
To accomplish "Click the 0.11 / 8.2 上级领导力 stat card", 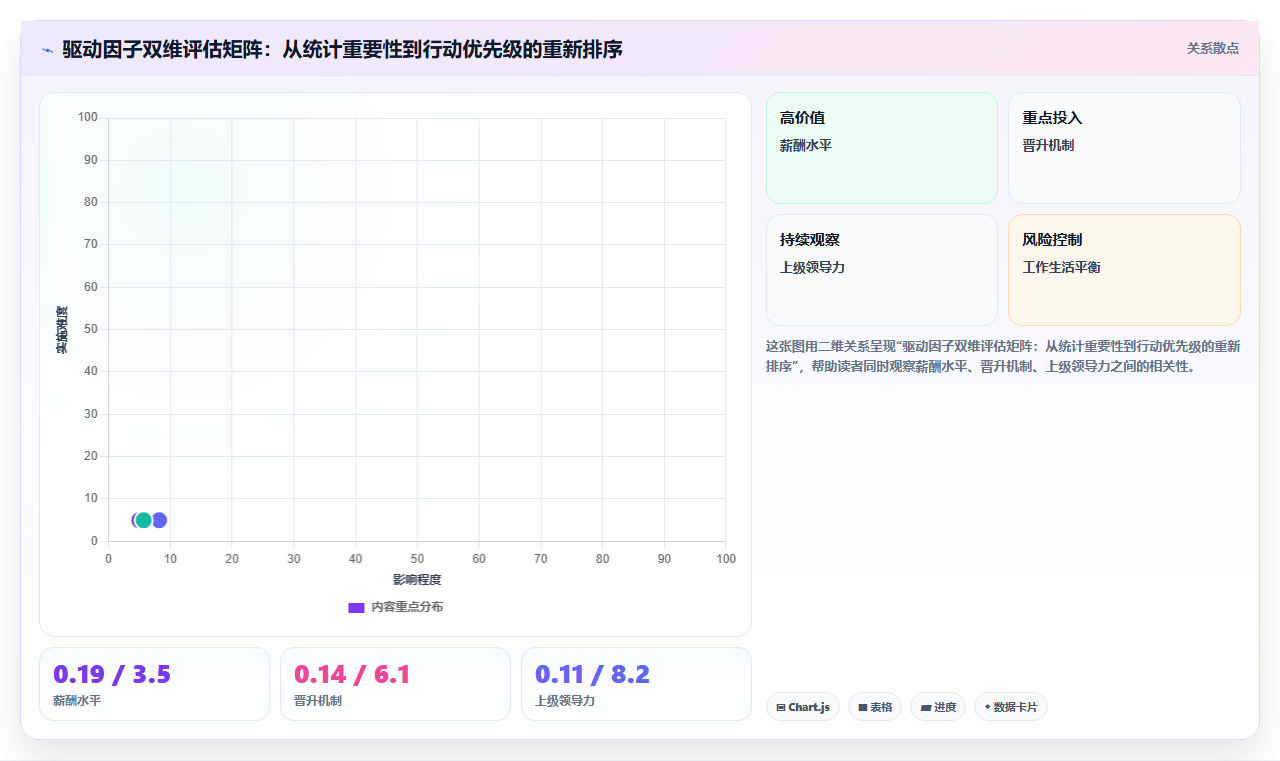I will [x=636, y=684].
